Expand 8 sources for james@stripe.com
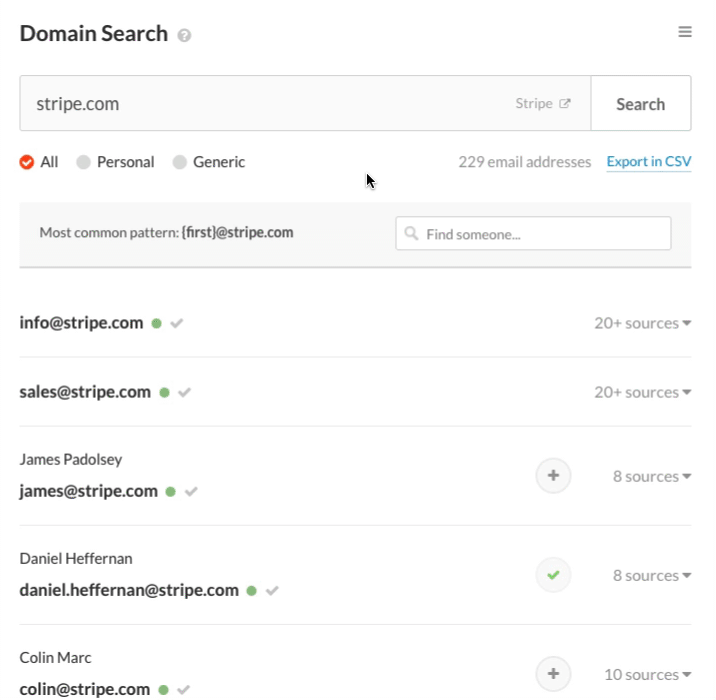Viewport: 716px width, 700px height. [652, 476]
